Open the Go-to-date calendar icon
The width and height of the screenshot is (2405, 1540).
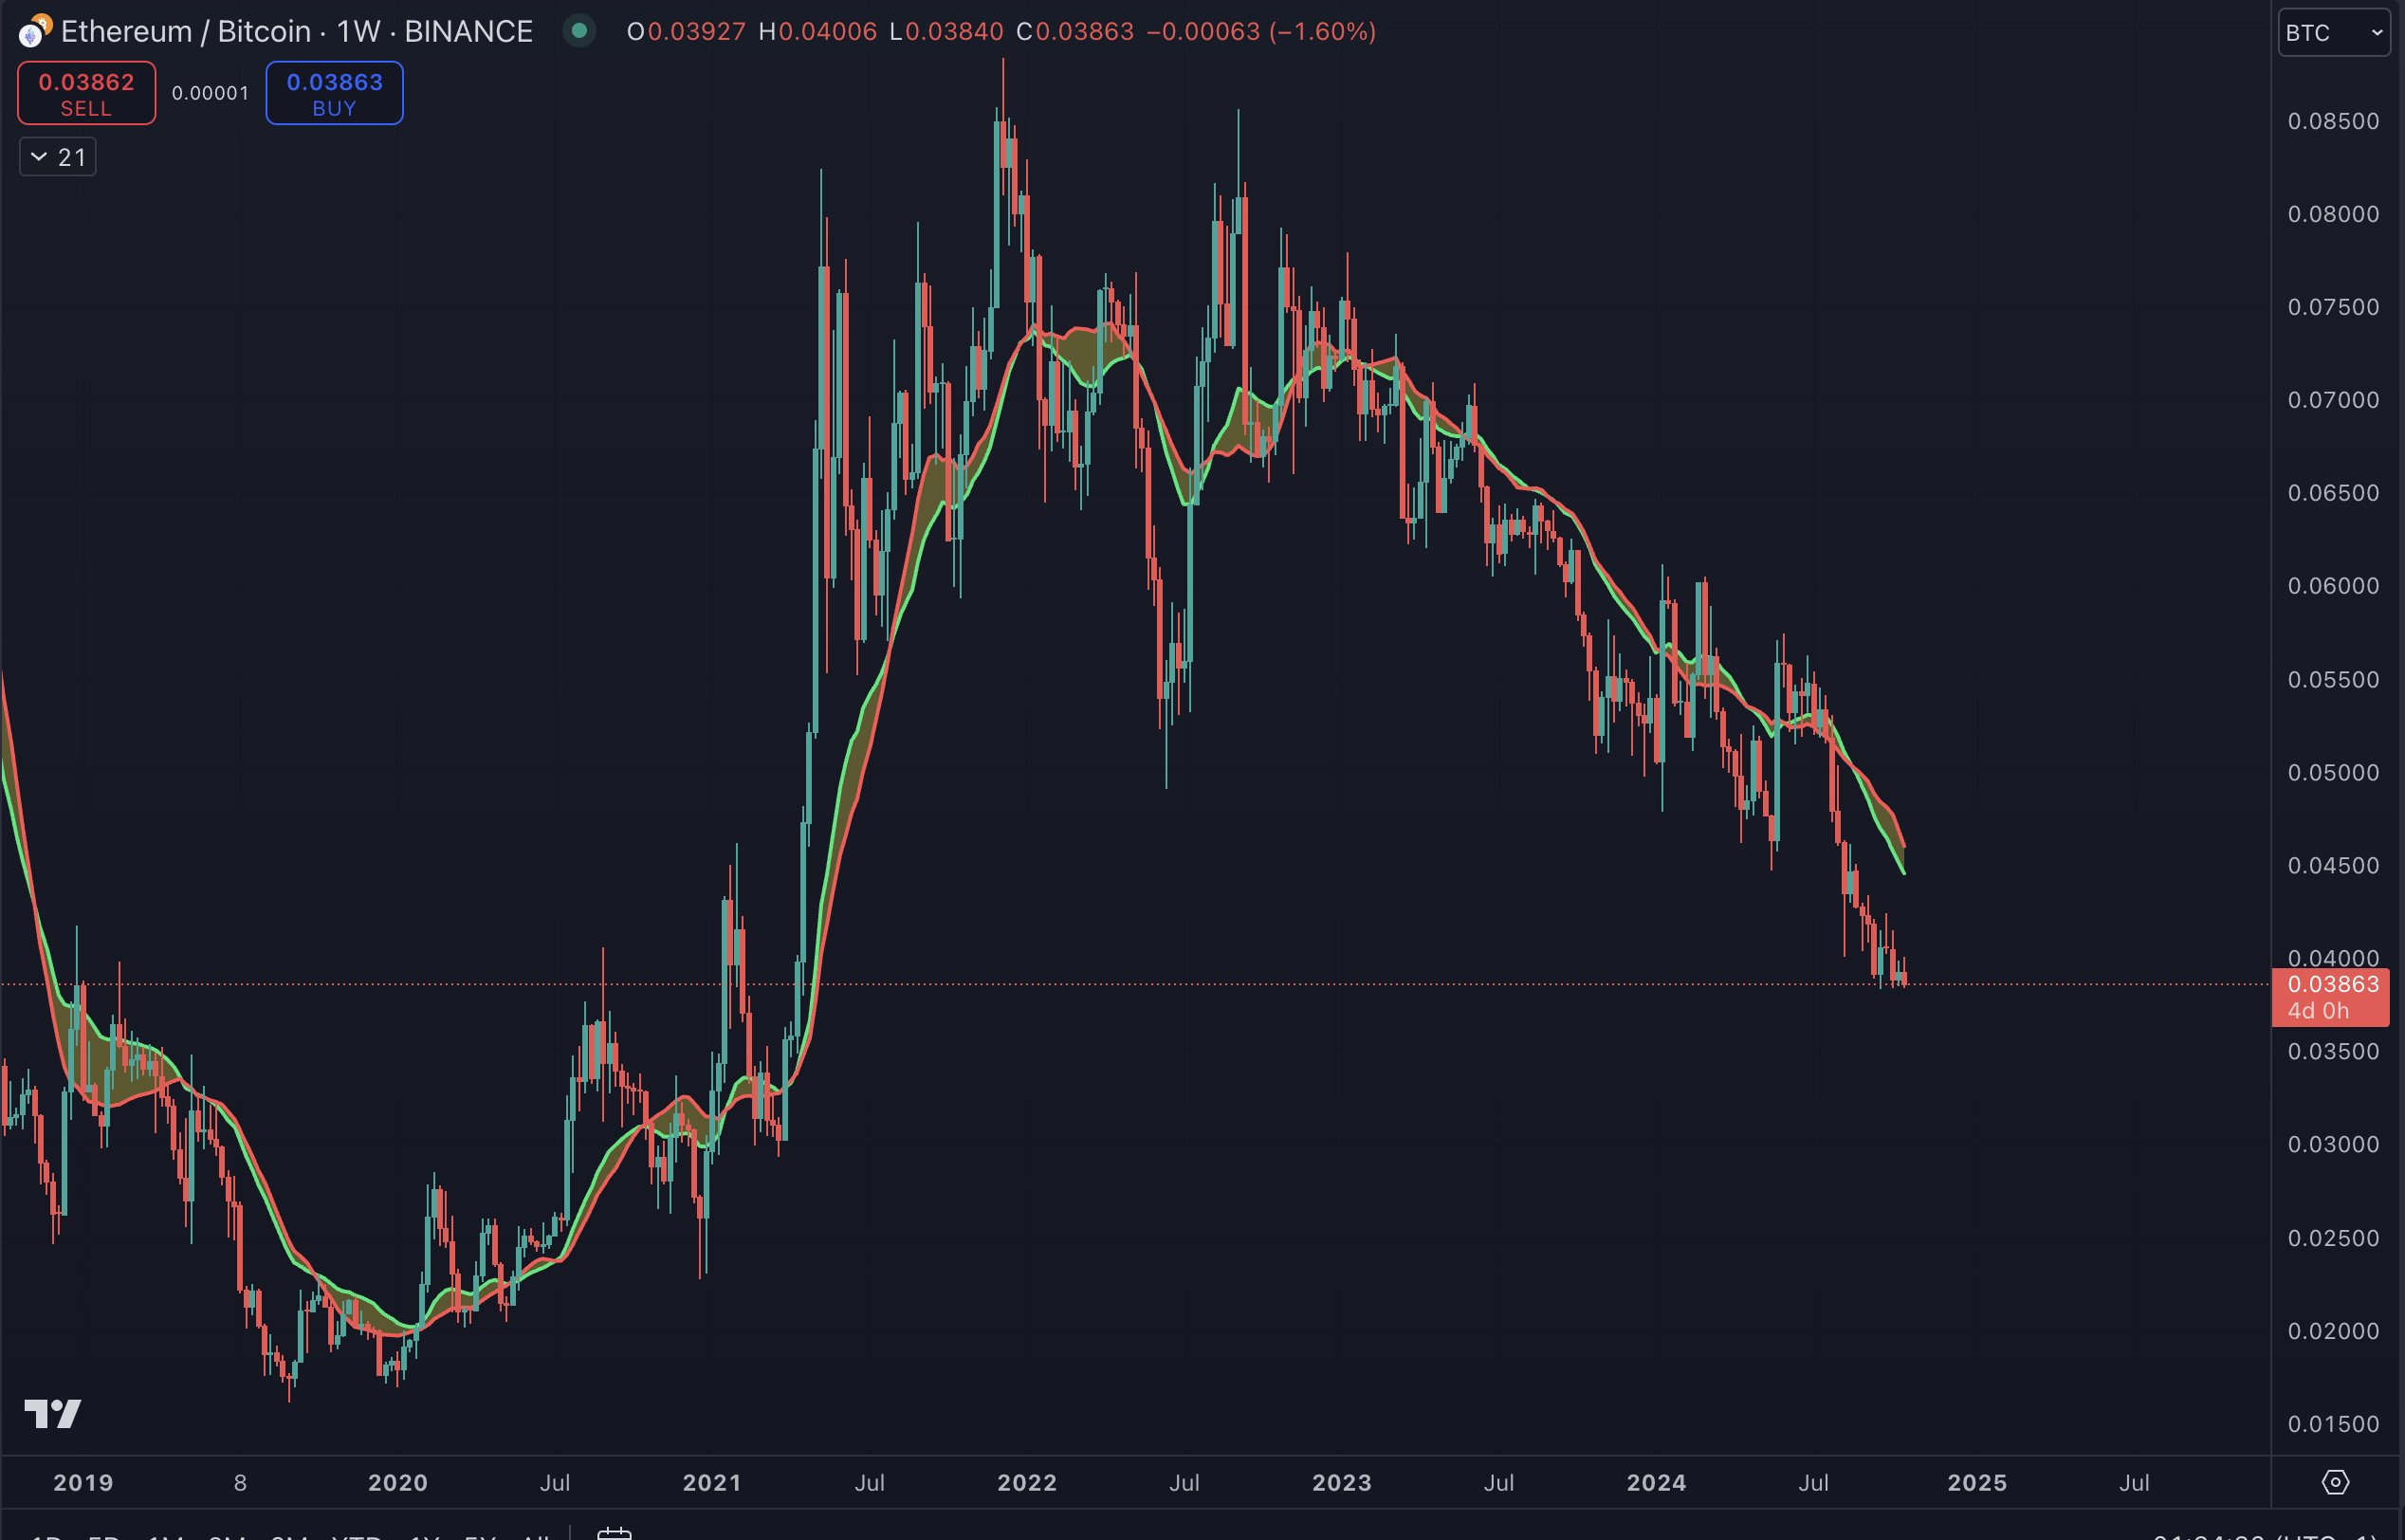[615, 1534]
